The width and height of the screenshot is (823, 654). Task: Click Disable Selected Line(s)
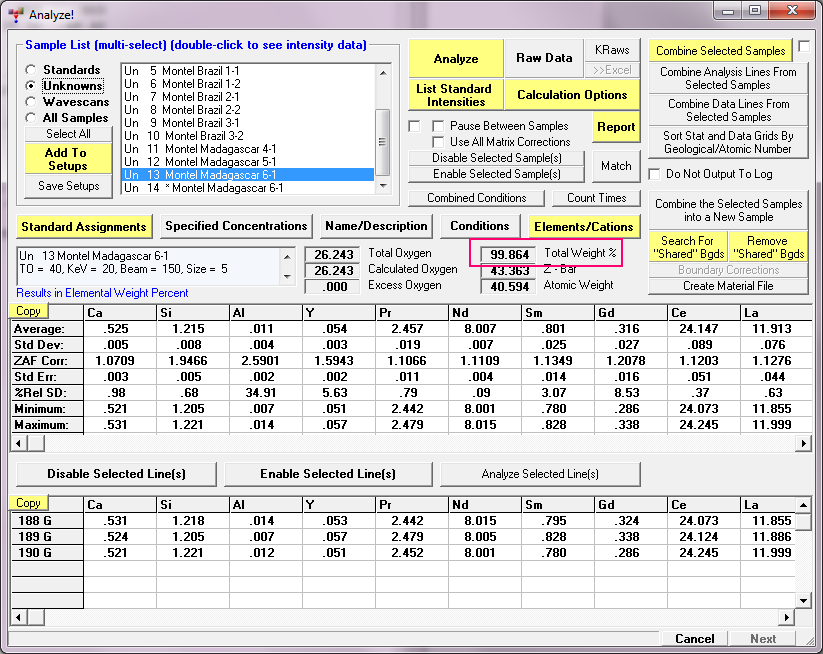116,474
